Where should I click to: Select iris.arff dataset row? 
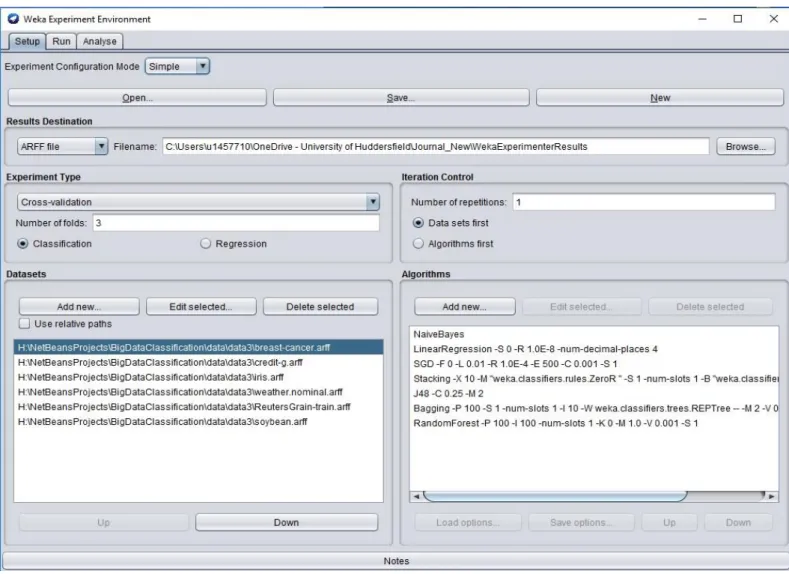click(198, 377)
